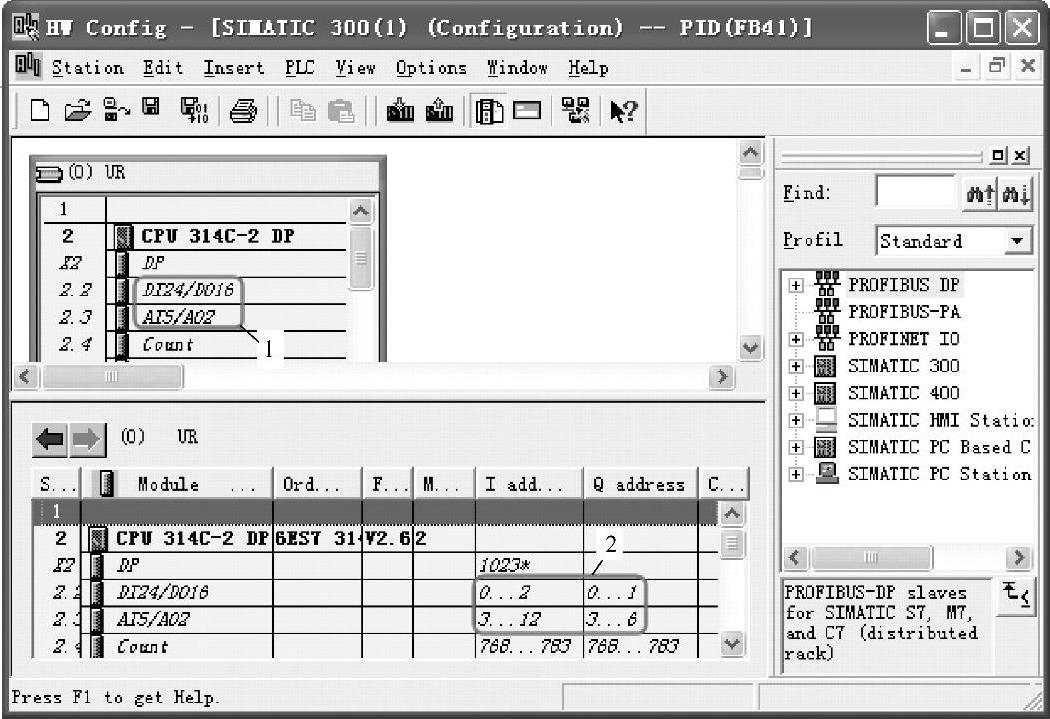The height and width of the screenshot is (719, 1050).
Task: Open the Station menu
Action: [x=88, y=68]
